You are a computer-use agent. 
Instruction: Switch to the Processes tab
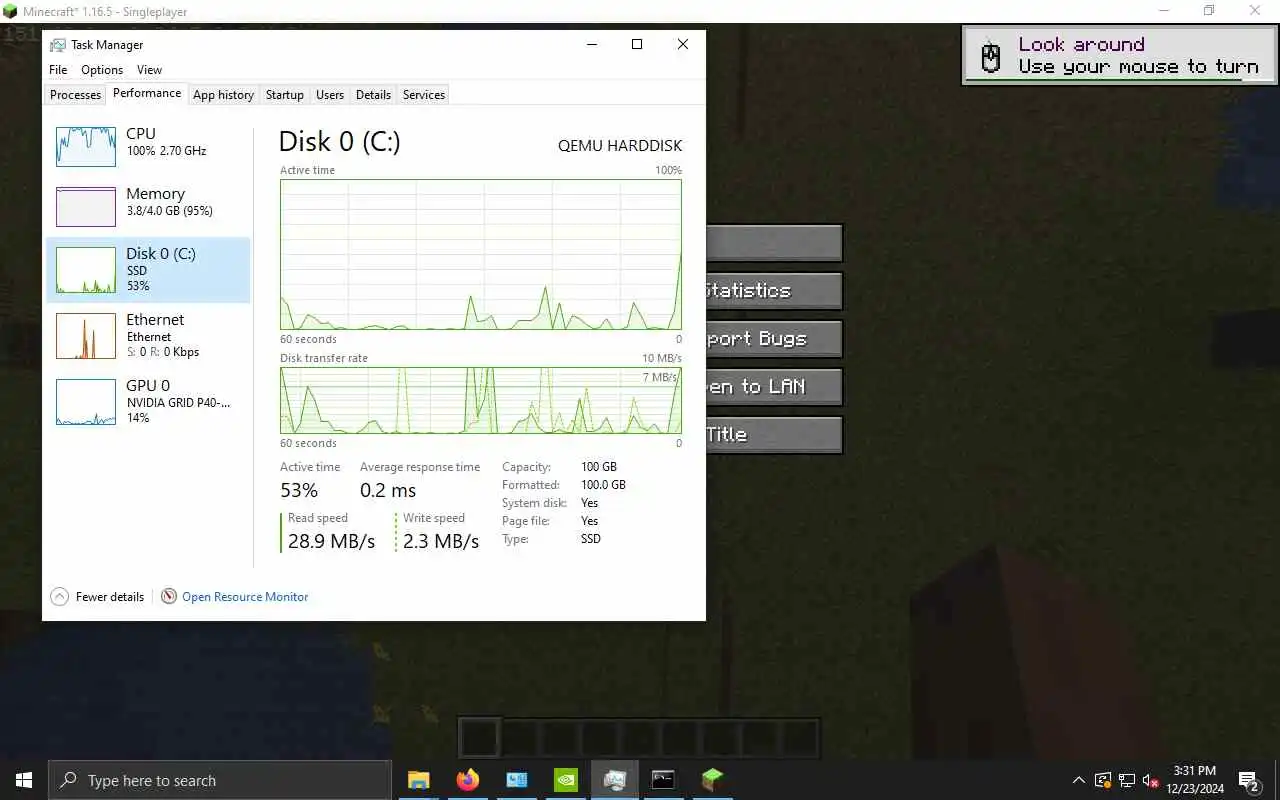point(75,95)
